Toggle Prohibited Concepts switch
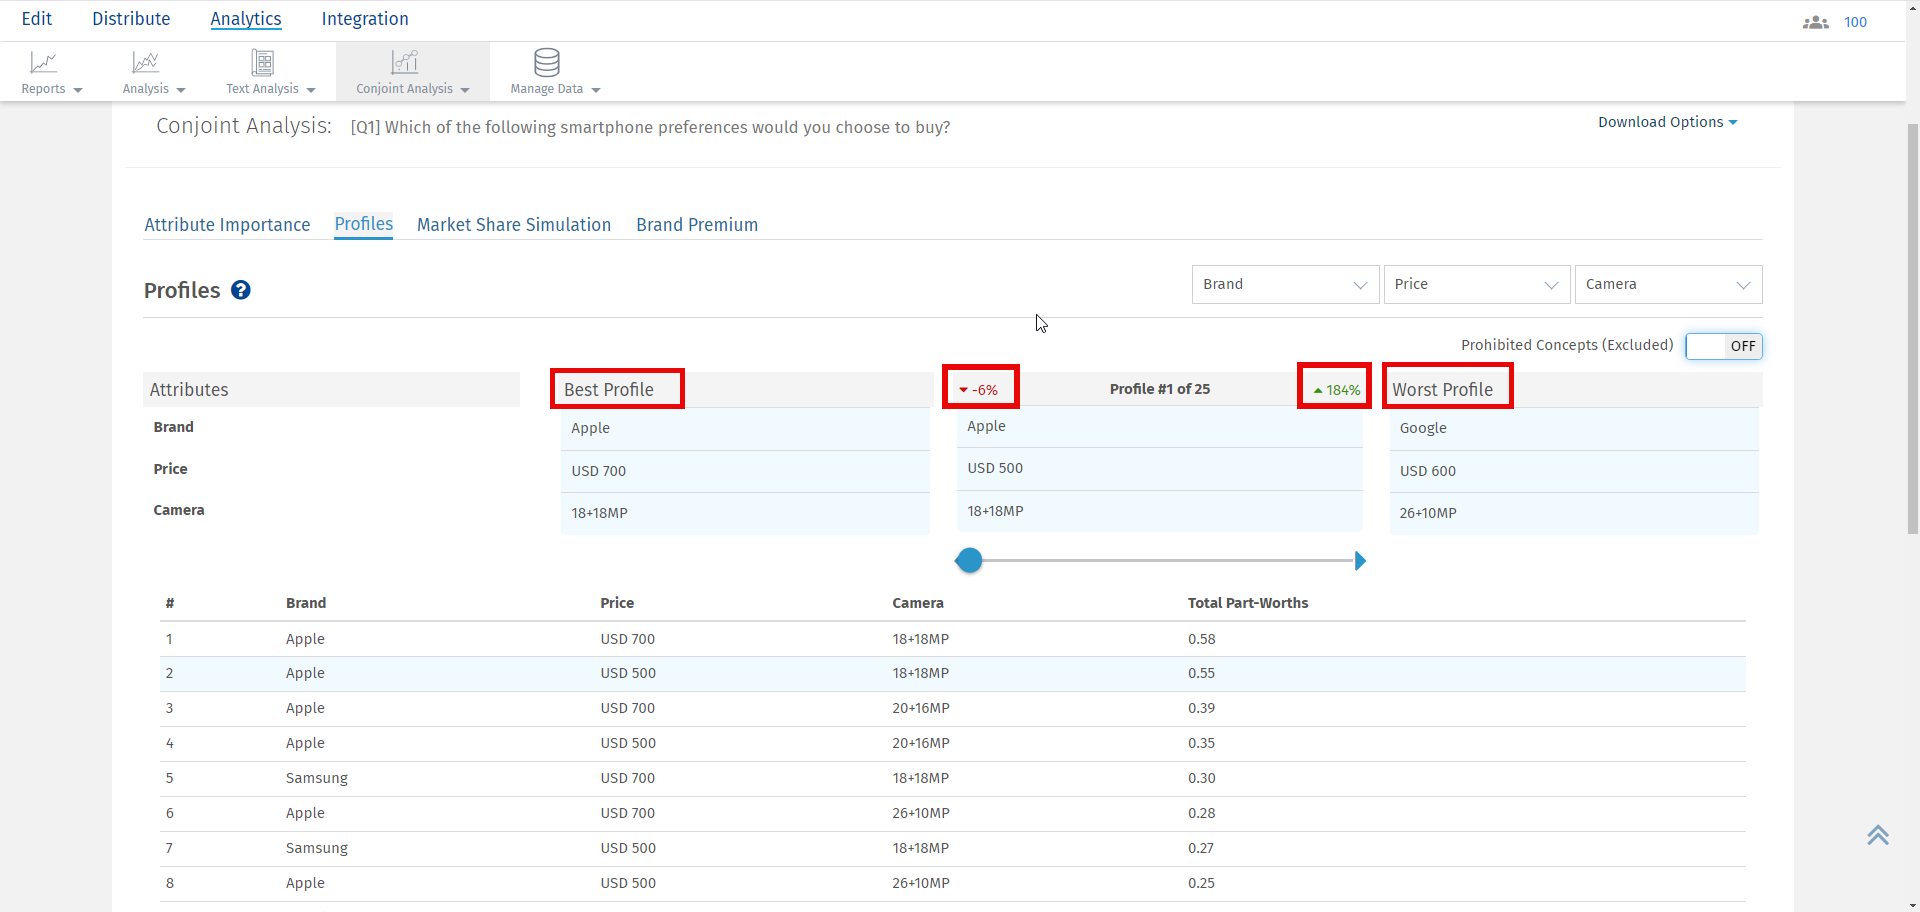1920x912 pixels. (x=1723, y=346)
